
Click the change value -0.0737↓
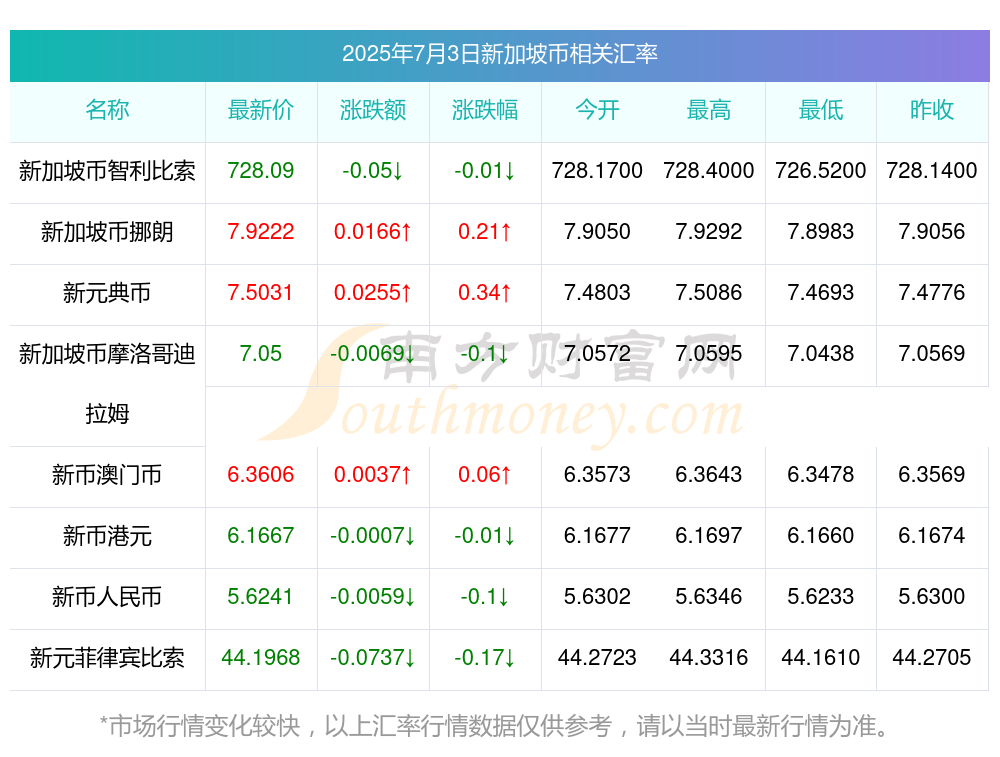coord(372,658)
